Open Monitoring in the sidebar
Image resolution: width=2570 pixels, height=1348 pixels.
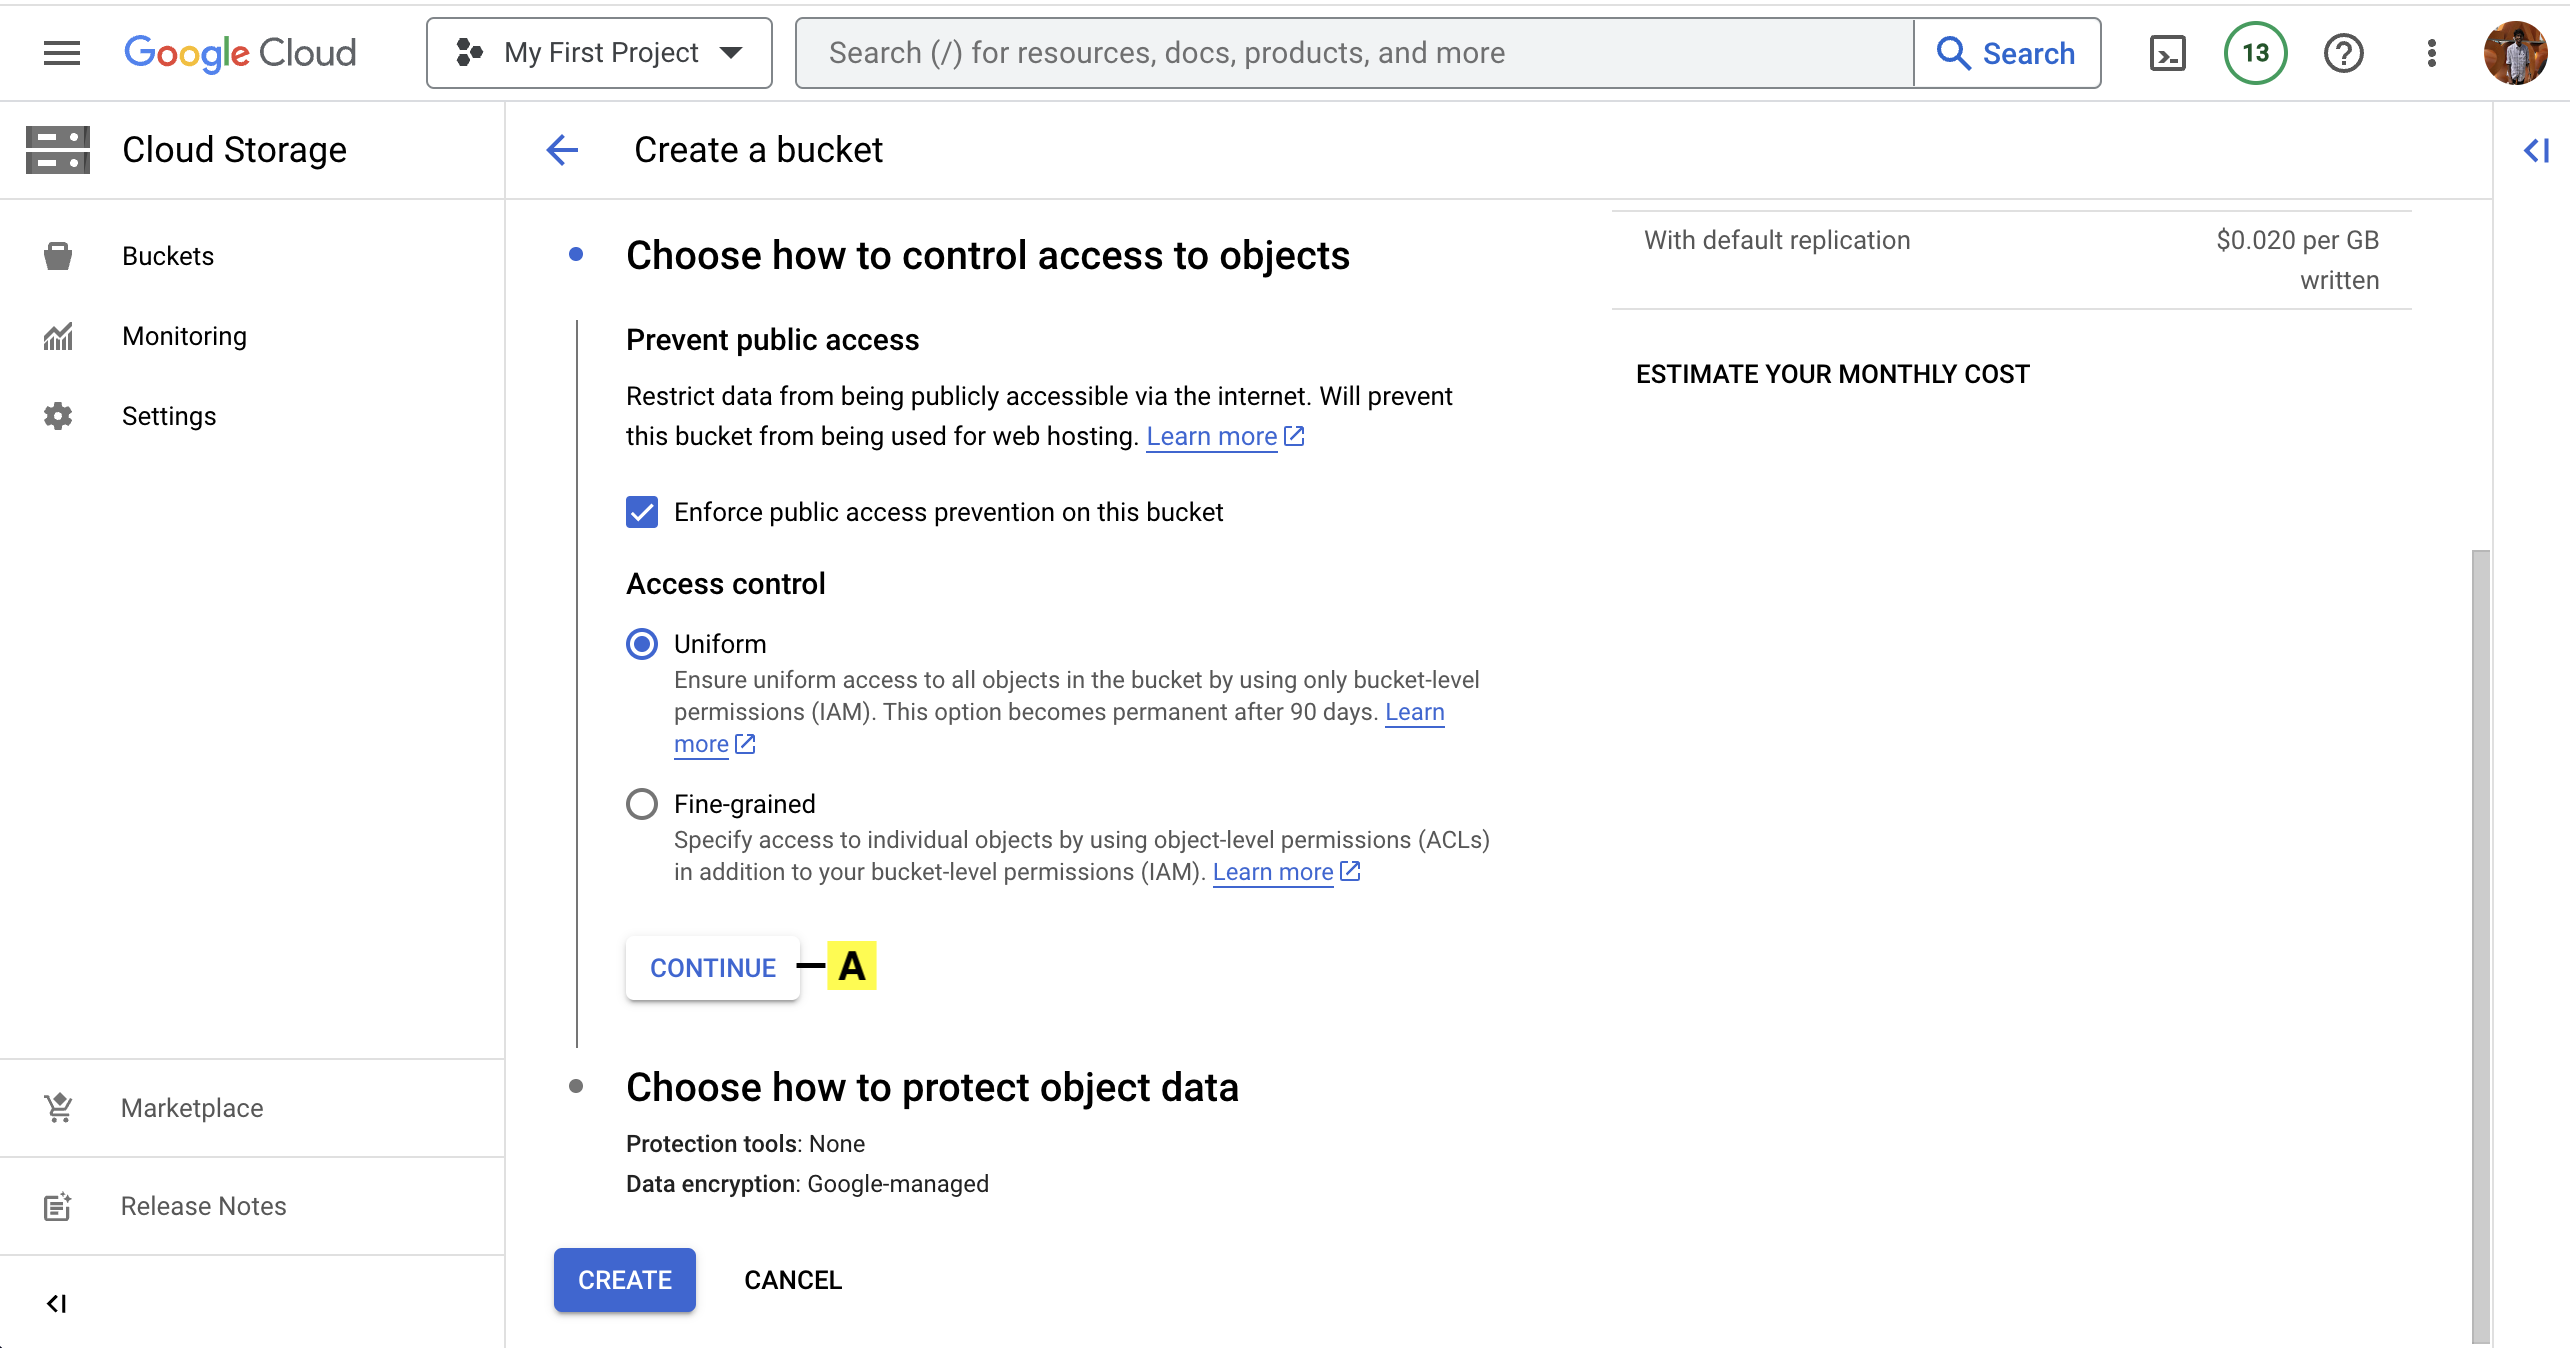(x=184, y=336)
